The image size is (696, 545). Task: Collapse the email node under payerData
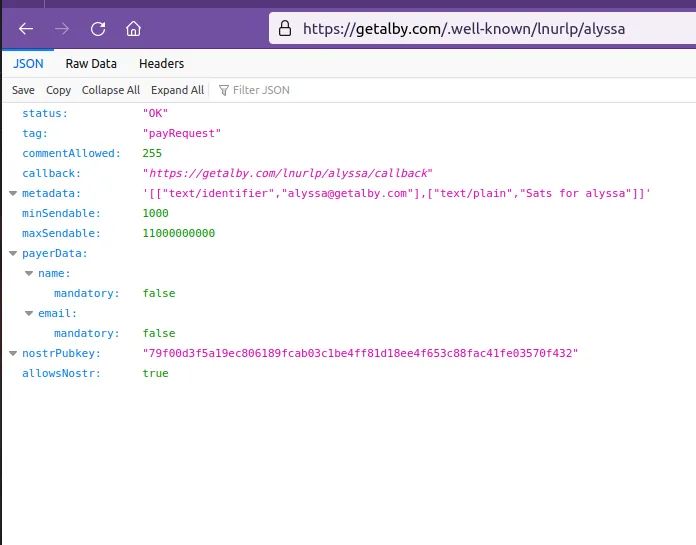click(x=29, y=313)
